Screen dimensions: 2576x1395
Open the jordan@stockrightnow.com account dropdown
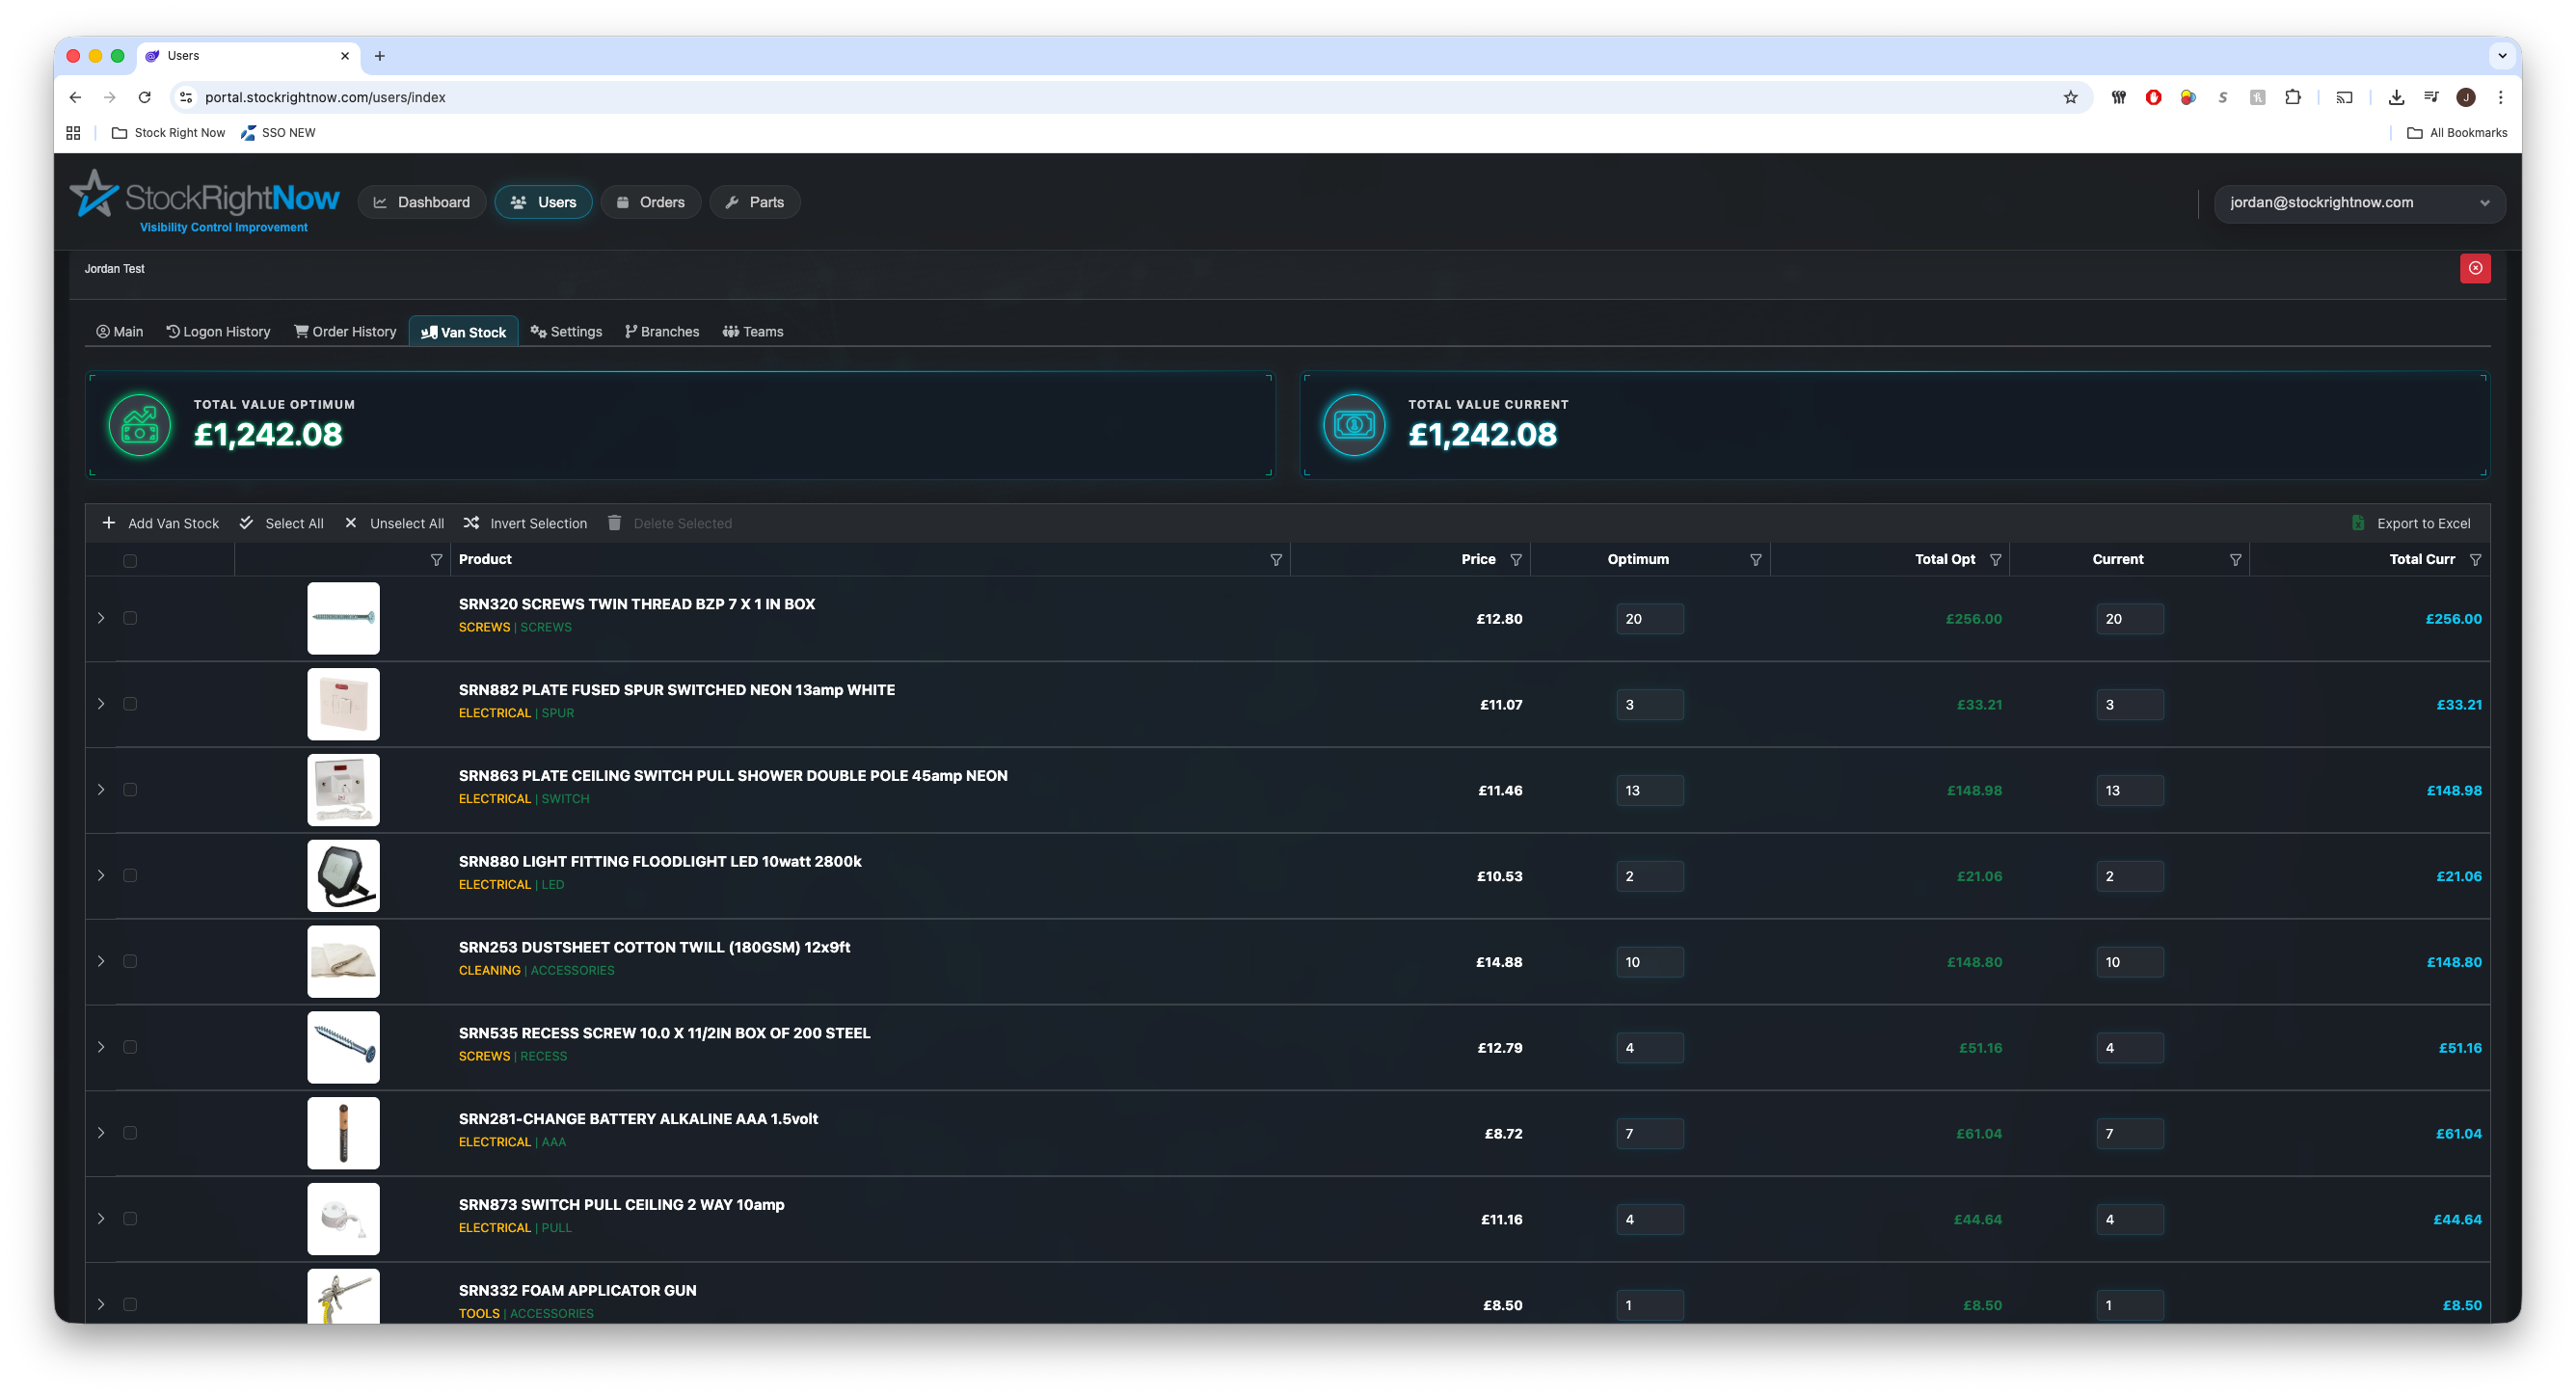pyautogui.click(x=2359, y=203)
